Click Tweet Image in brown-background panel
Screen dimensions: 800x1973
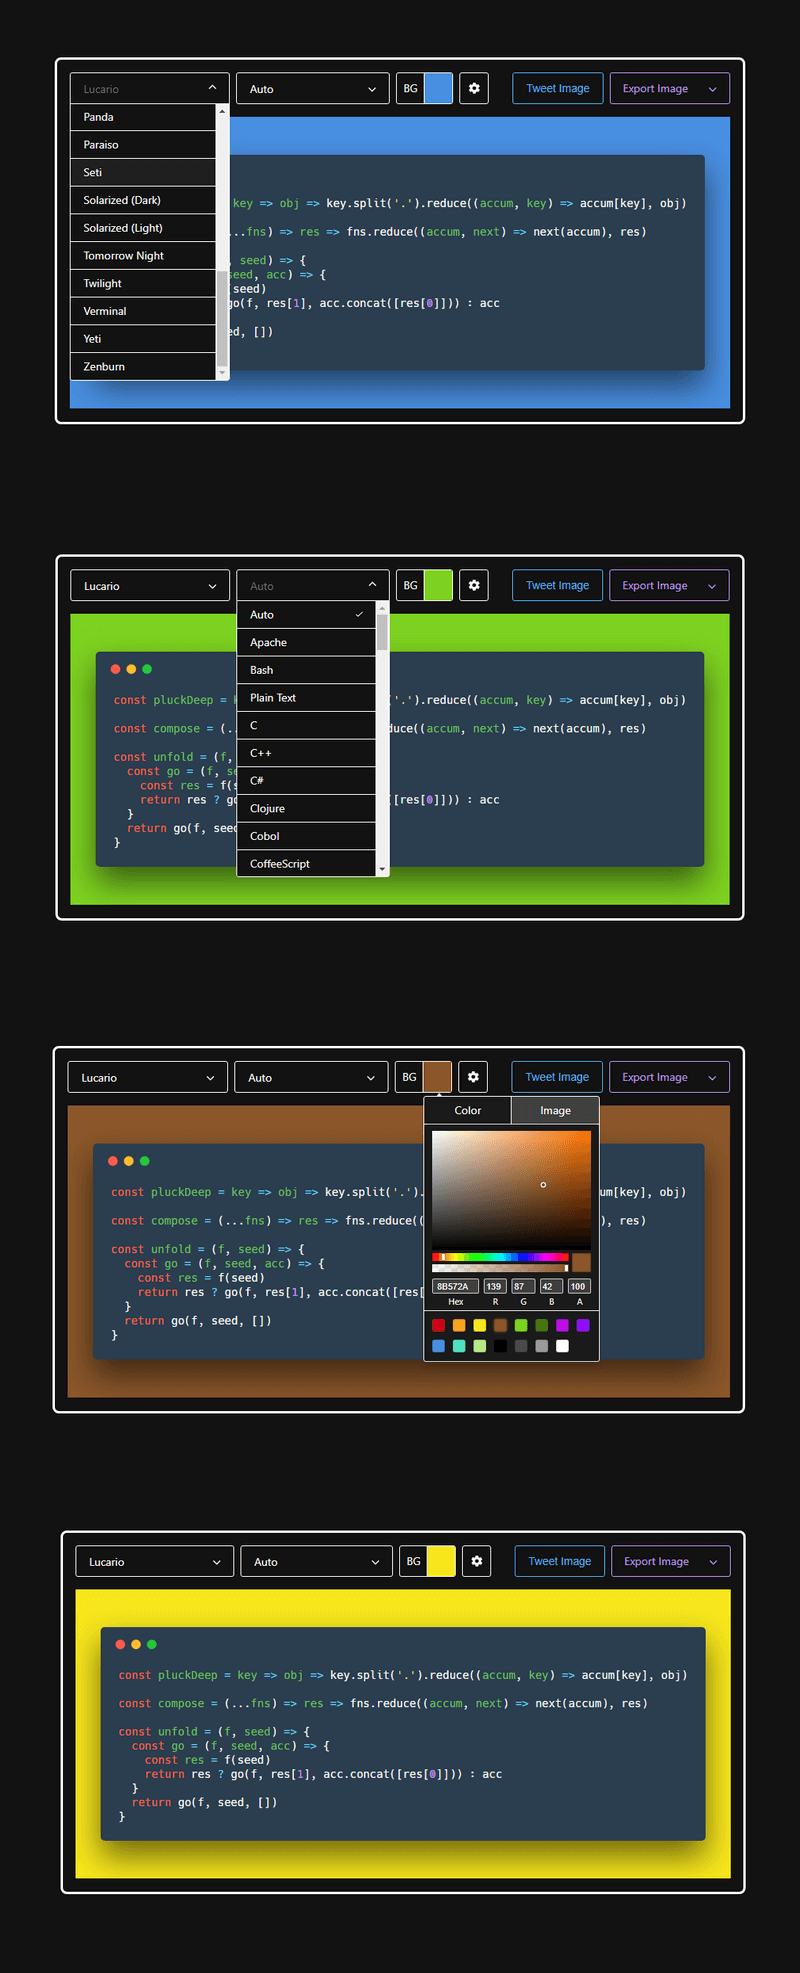pyautogui.click(x=557, y=1077)
